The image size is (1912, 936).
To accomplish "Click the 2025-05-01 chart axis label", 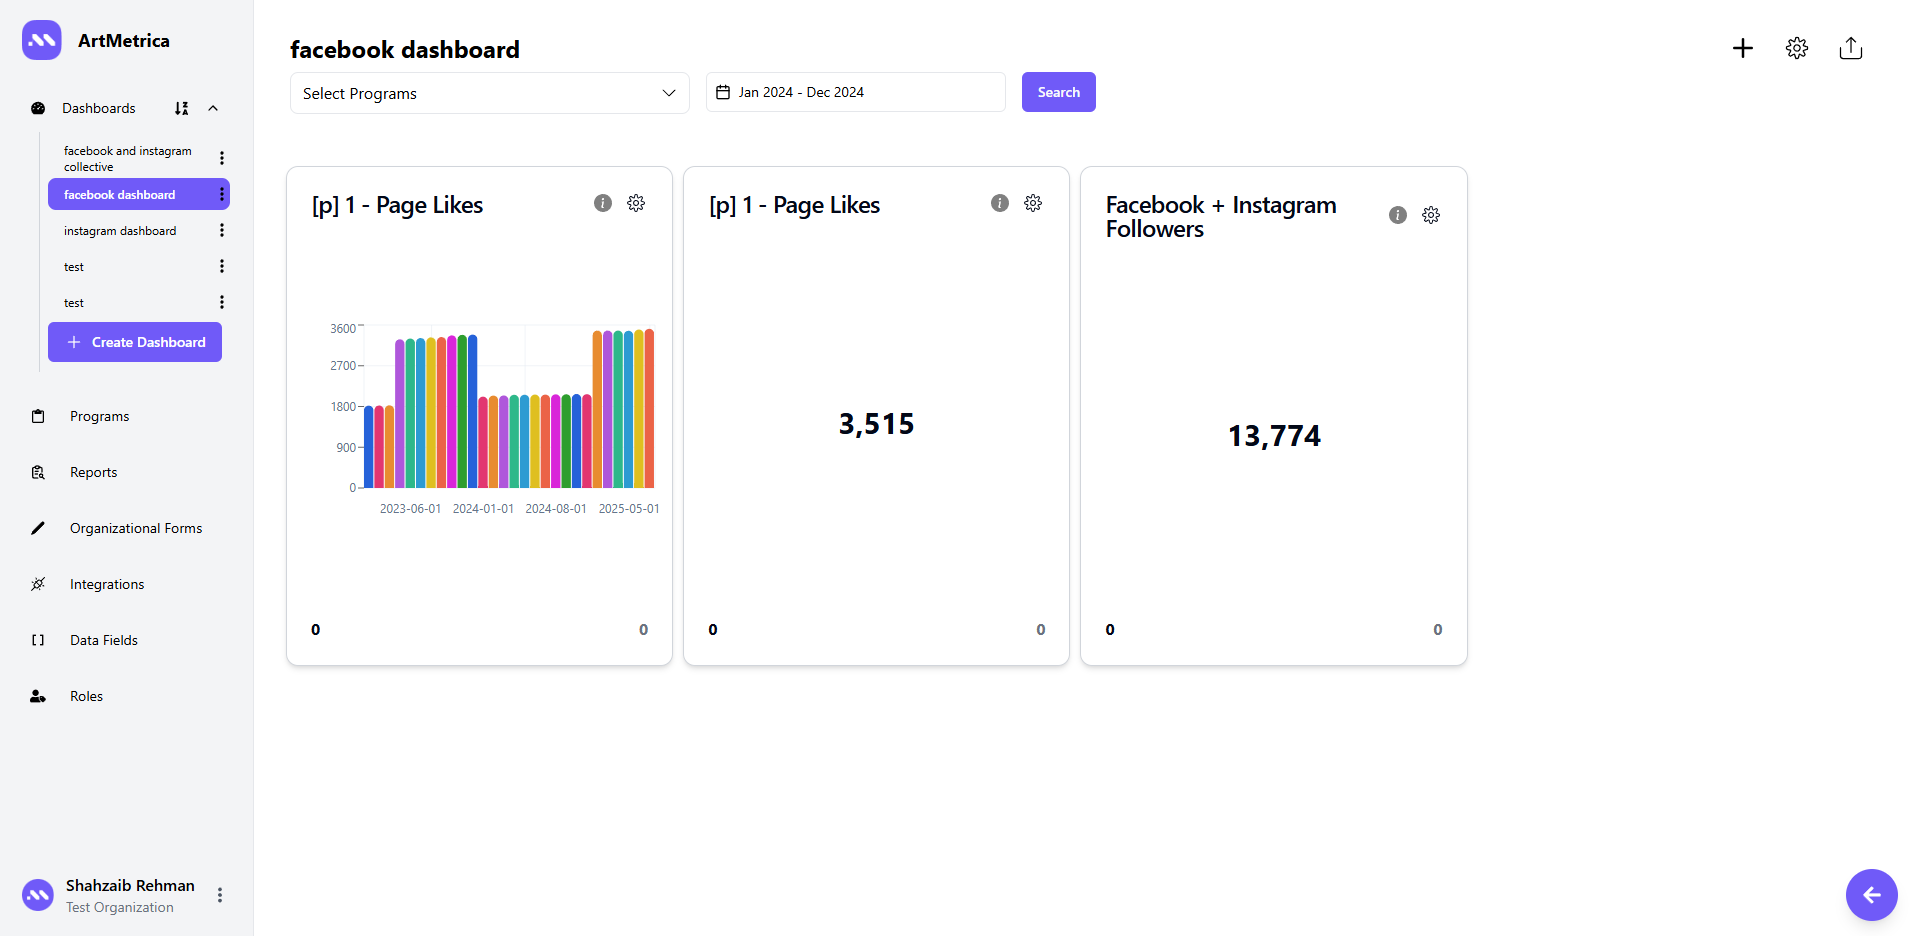I will pos(629,509).
